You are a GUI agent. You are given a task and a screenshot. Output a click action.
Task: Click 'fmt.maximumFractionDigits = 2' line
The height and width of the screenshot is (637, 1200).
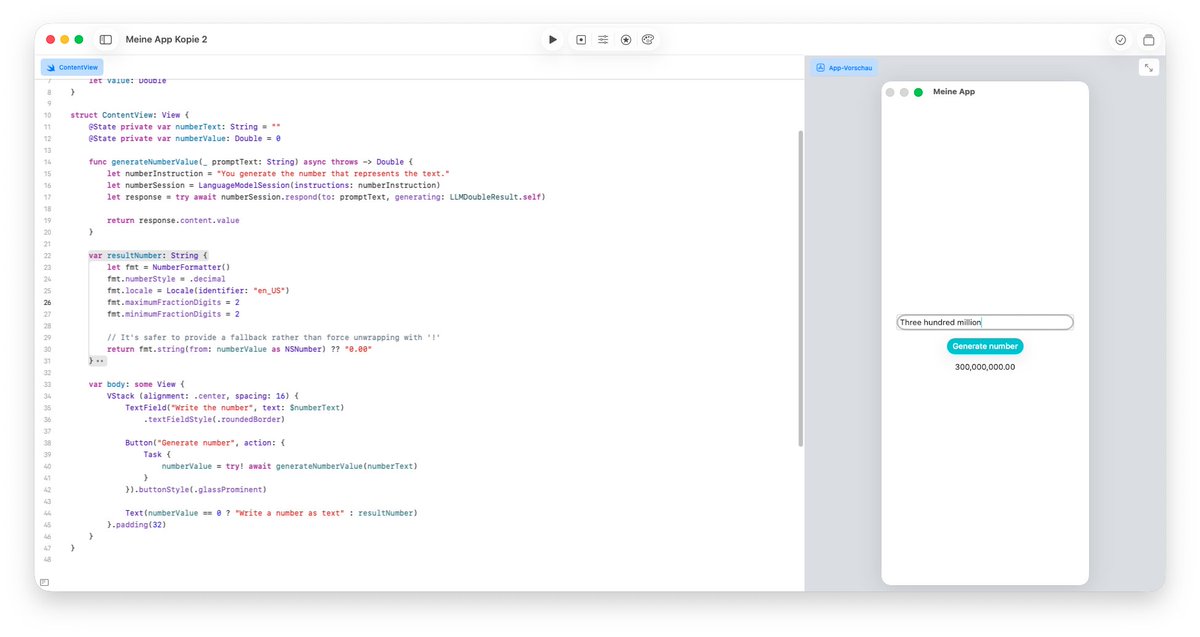(173, 302)
